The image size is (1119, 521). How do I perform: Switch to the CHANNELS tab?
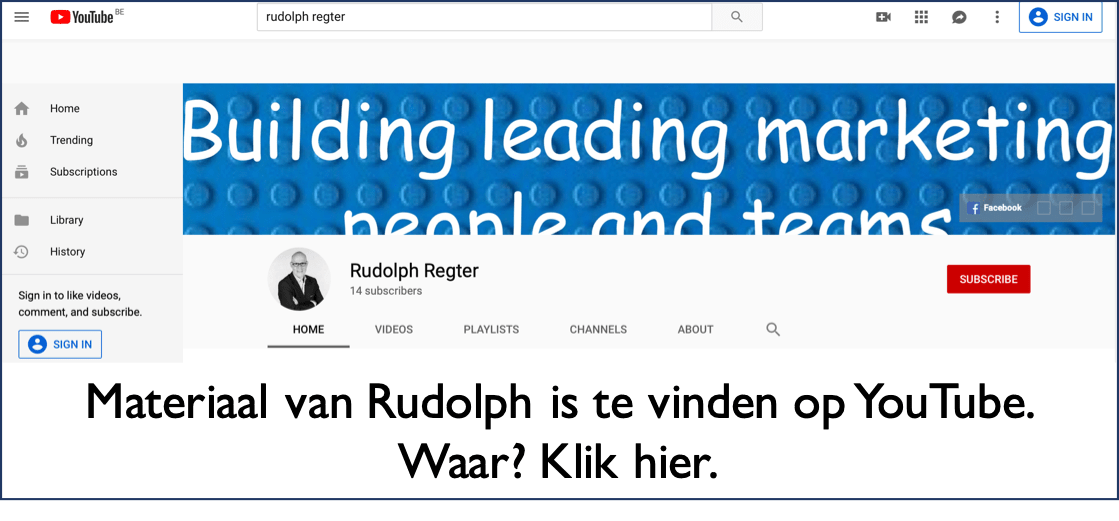tap(598, 329)
